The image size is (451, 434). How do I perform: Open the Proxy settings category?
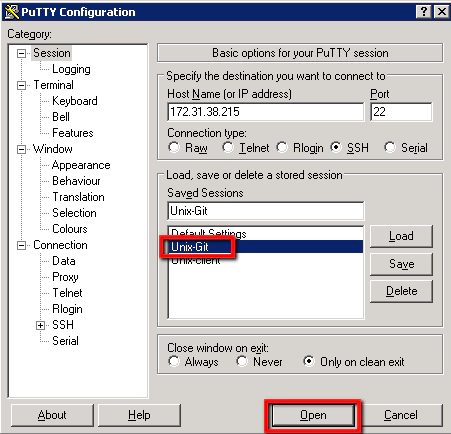pyautogui.click(x=65, y=277)
